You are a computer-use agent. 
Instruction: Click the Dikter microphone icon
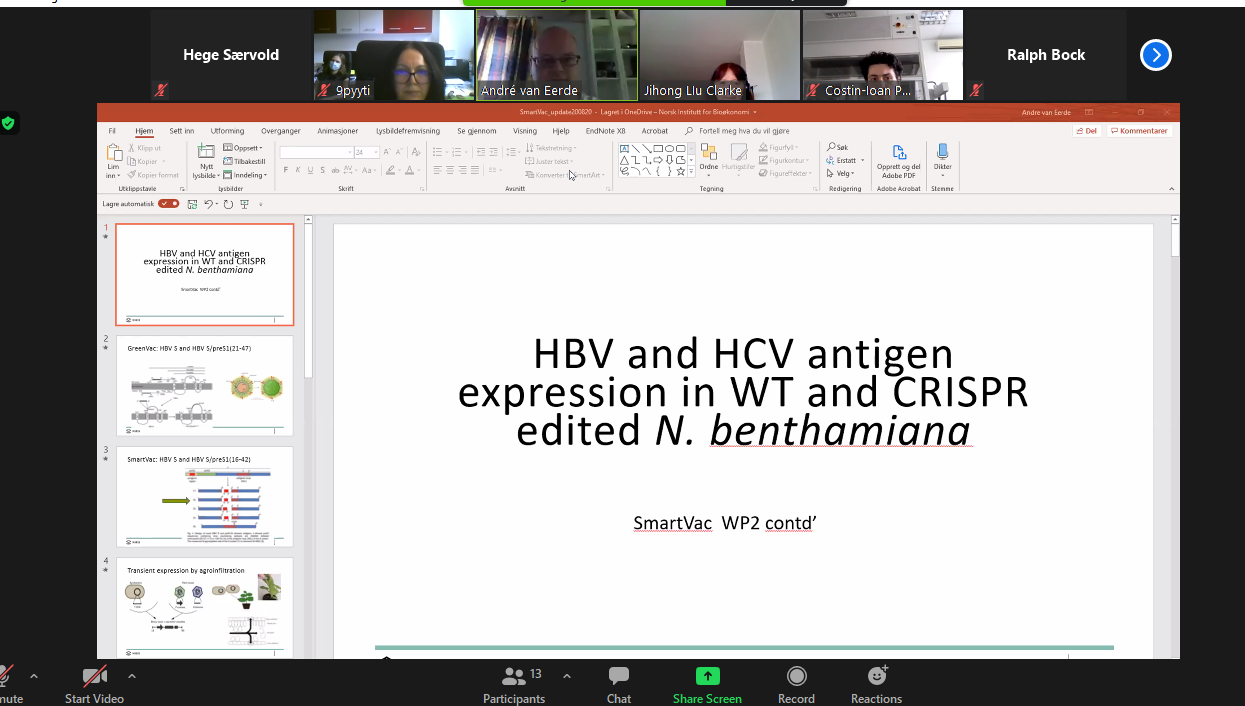[942, 153]
